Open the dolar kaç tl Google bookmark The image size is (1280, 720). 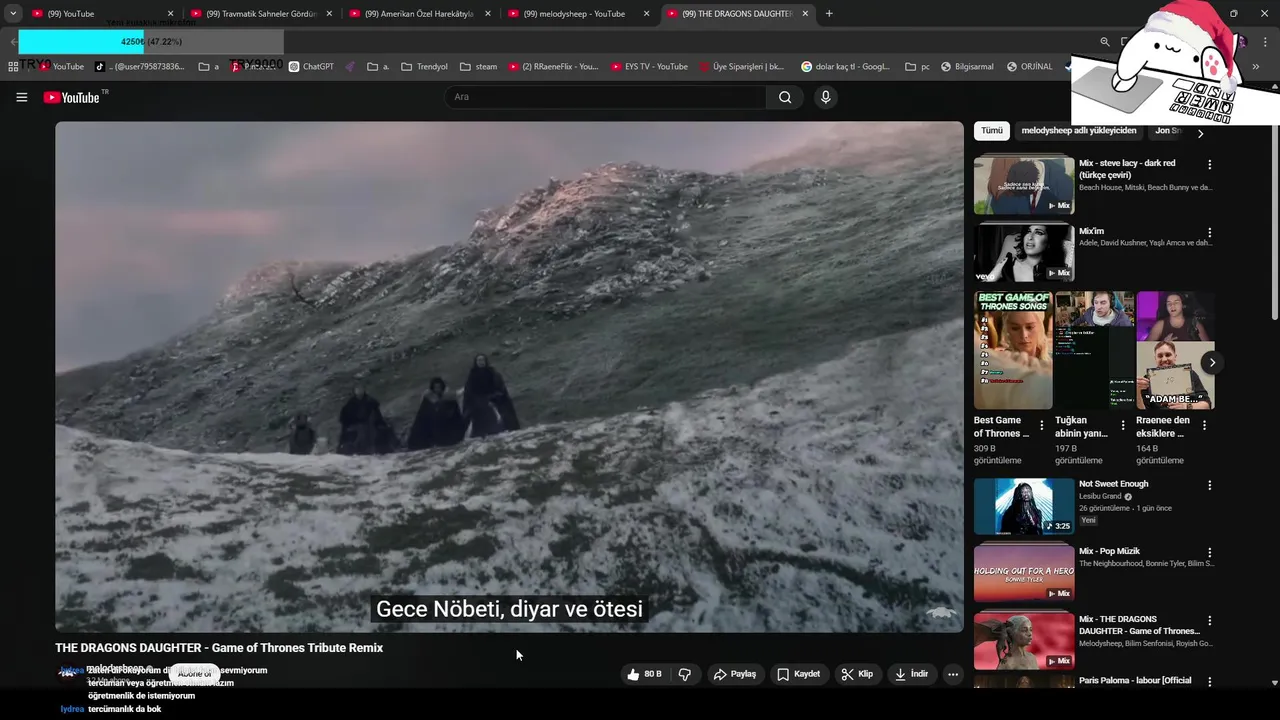click(x=845, y=67)
